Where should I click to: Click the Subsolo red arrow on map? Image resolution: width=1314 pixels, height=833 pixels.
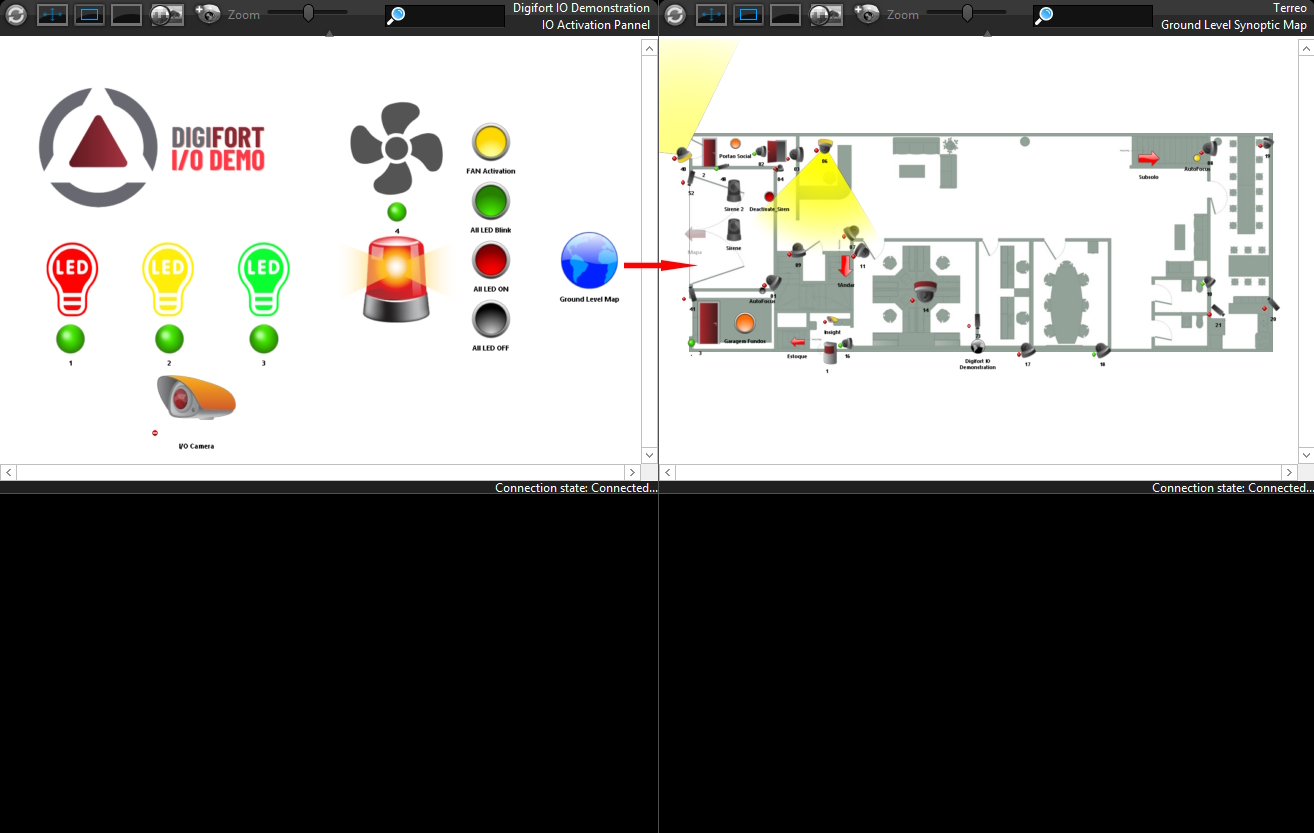1148,158
